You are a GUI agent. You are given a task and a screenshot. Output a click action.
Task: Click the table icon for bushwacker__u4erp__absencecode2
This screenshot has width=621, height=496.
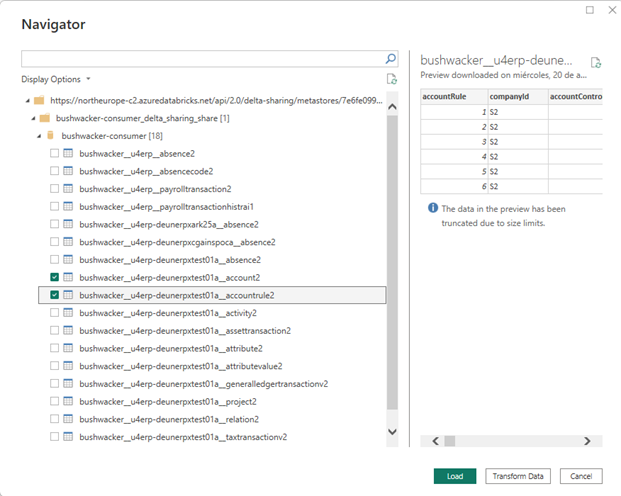(68, 171)
